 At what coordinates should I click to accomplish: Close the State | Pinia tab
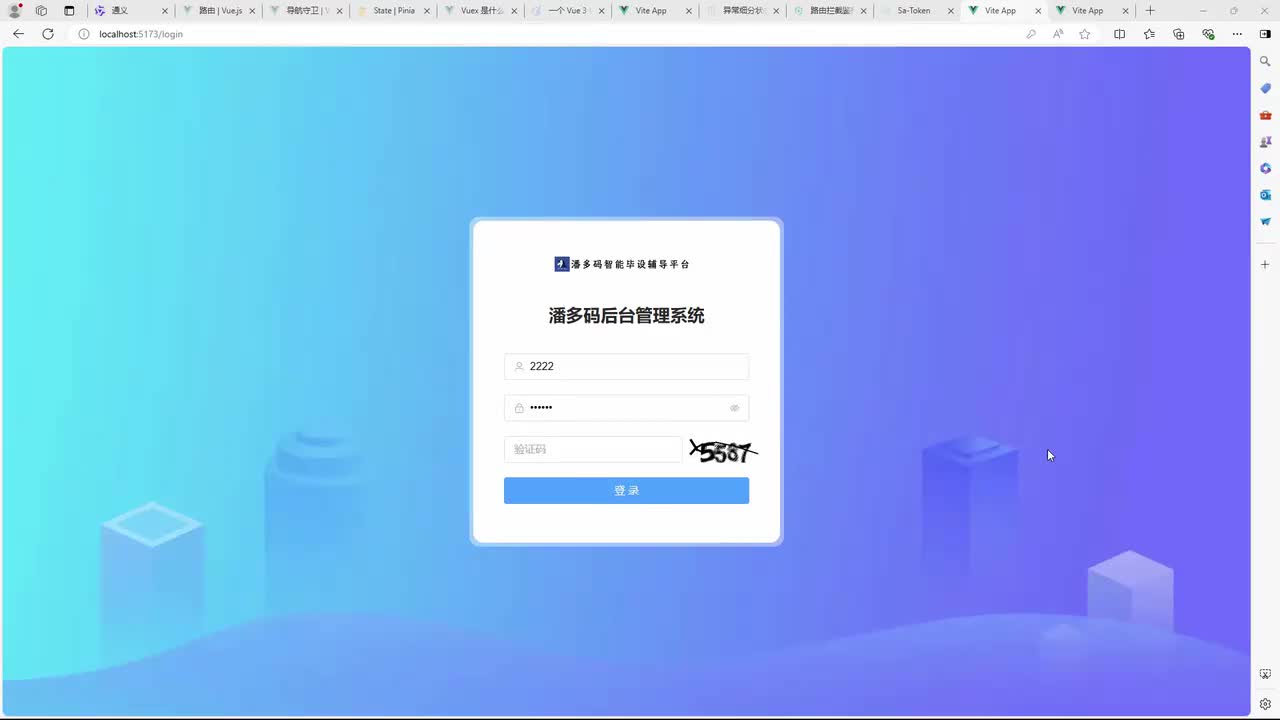tap(427, 11)
